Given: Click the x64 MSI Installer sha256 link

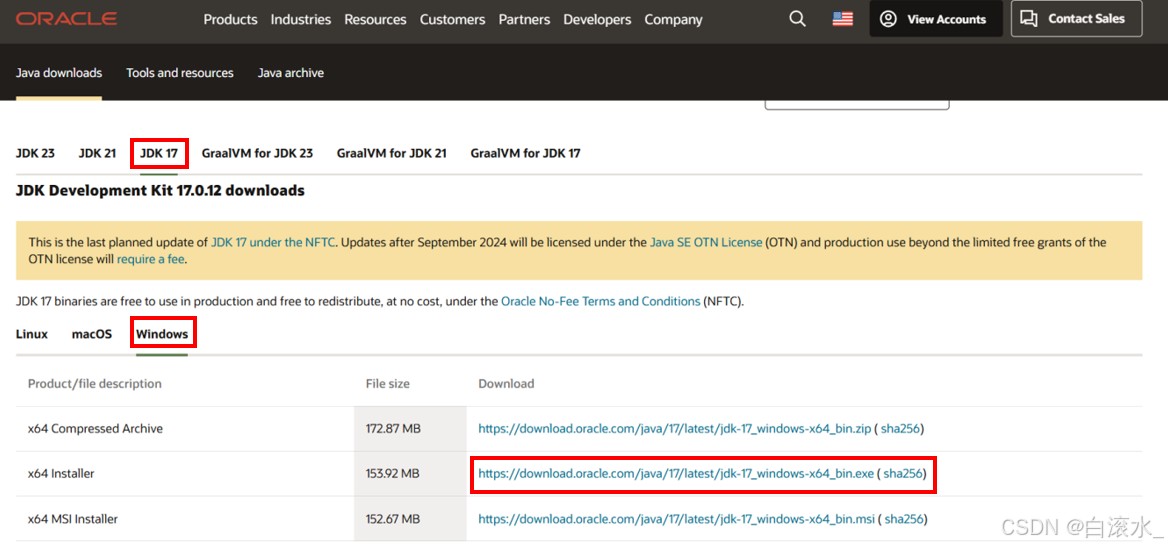Looking at the screenshot, I should (x=903, y=519).
